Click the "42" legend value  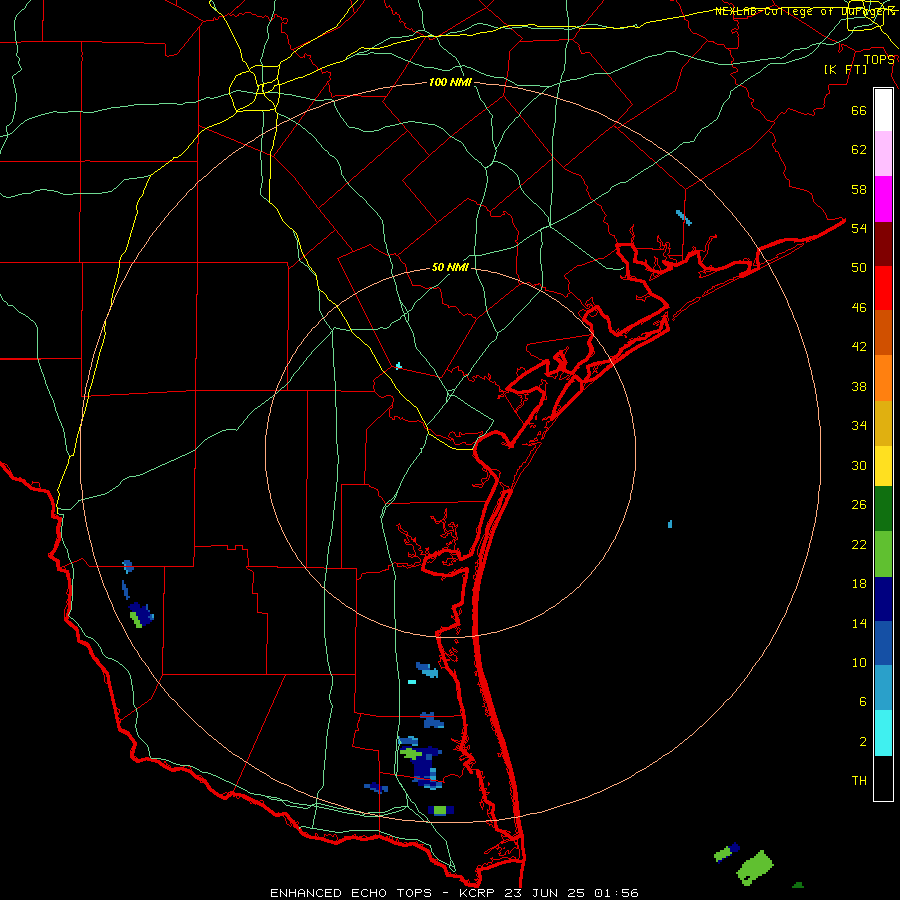(x=859, y=346)
